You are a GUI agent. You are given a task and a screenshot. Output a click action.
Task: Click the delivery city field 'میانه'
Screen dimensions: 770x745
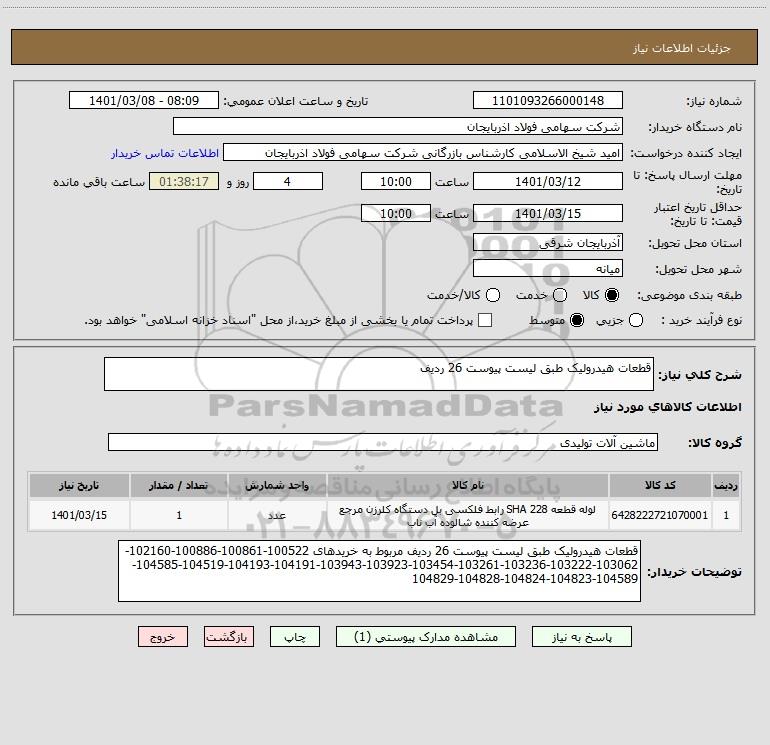coord(548,268)
